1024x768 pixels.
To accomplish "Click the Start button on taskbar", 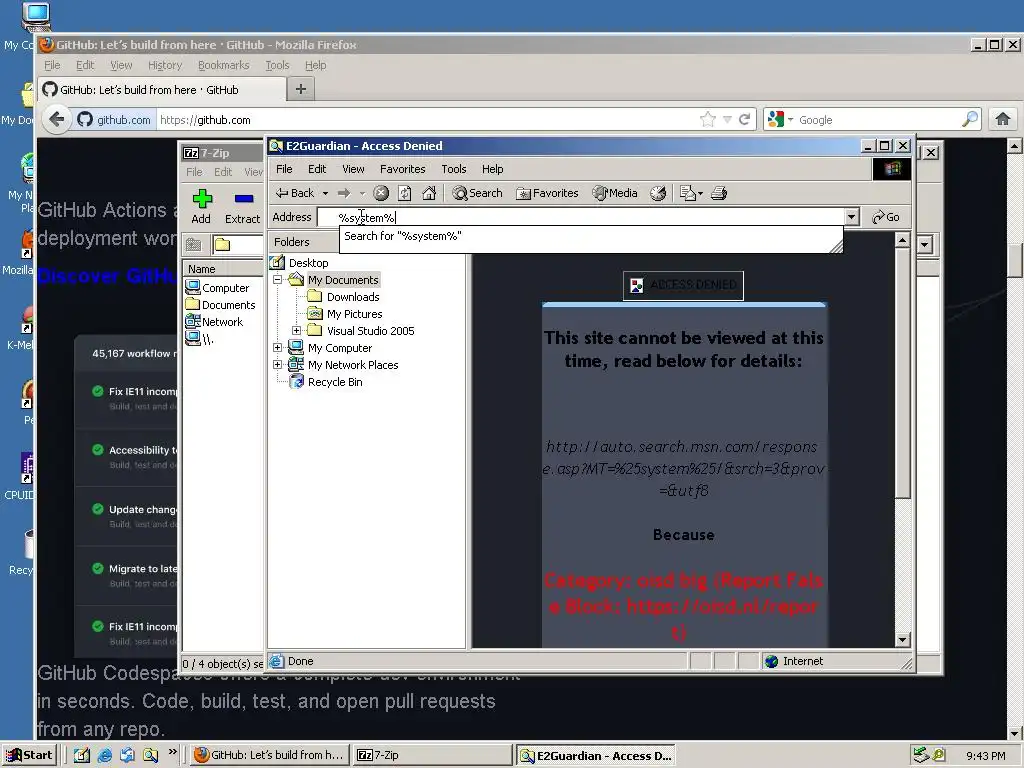I will coord(29,755).
